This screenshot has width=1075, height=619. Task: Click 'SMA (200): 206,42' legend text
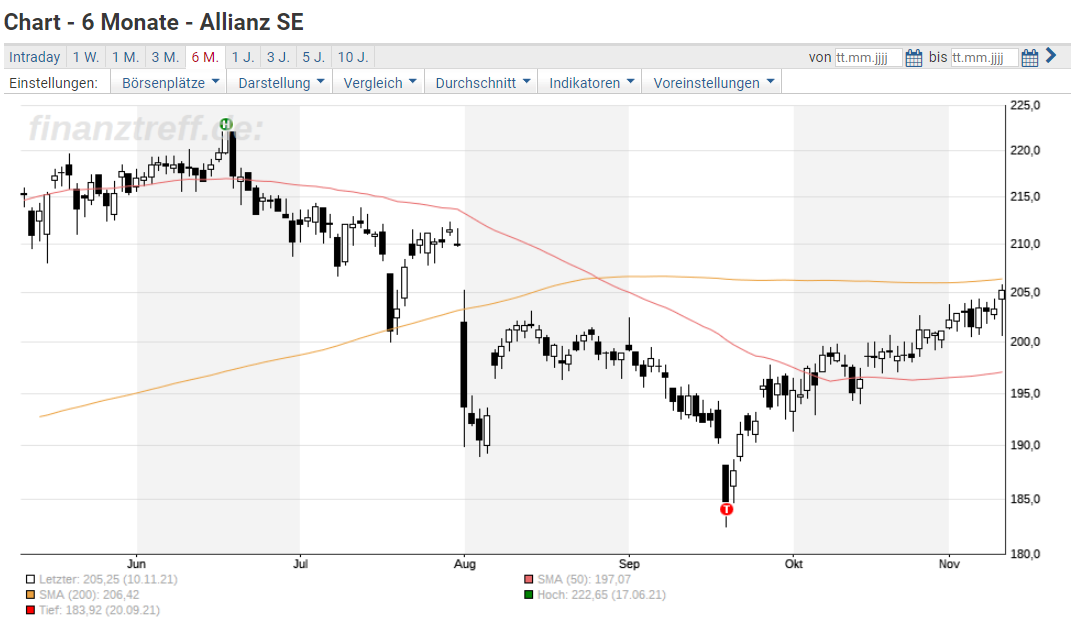pyautogui.click(x=89, y=594)
